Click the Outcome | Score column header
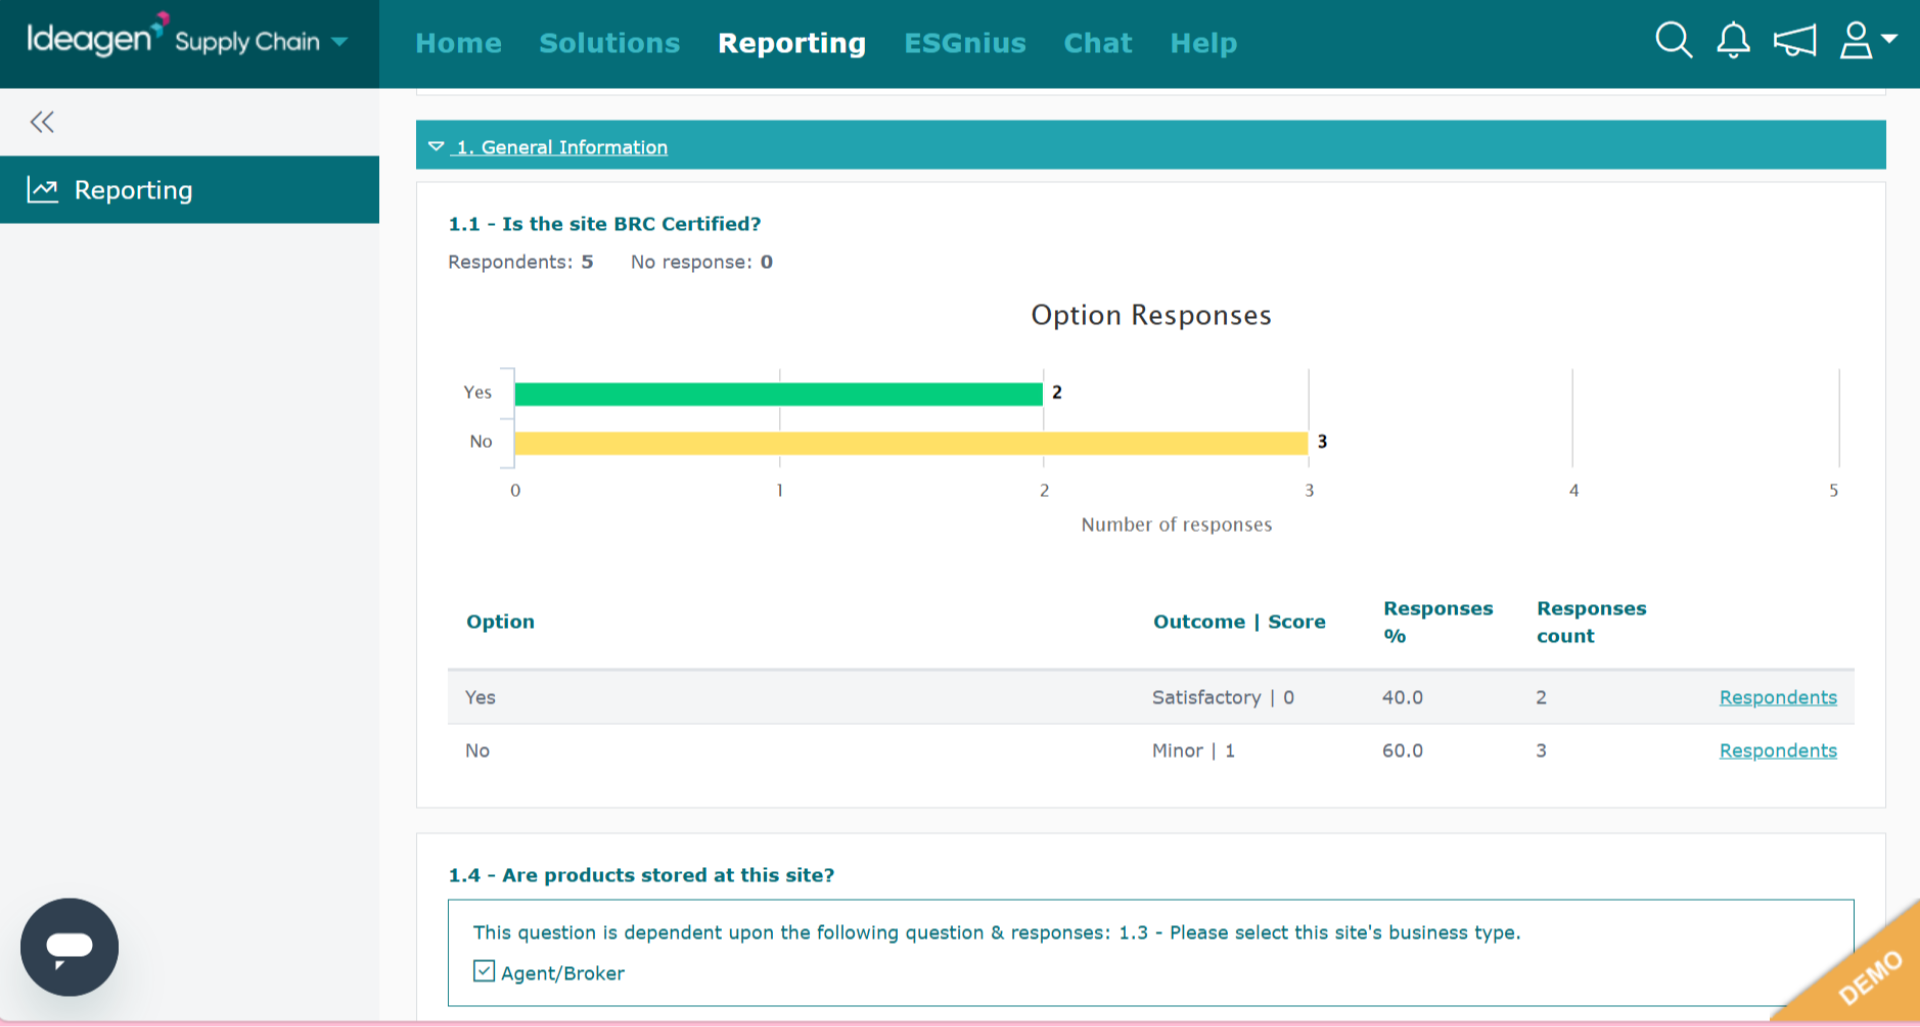Image resolution: width=1920 pixels, height=1027 pixels. tap(1239, 621)
